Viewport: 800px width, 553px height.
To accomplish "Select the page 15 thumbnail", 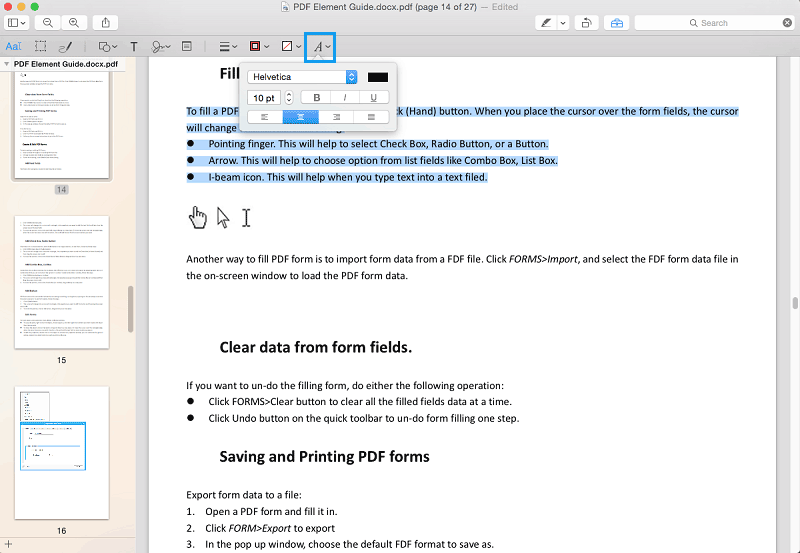I will click(62, 282).
